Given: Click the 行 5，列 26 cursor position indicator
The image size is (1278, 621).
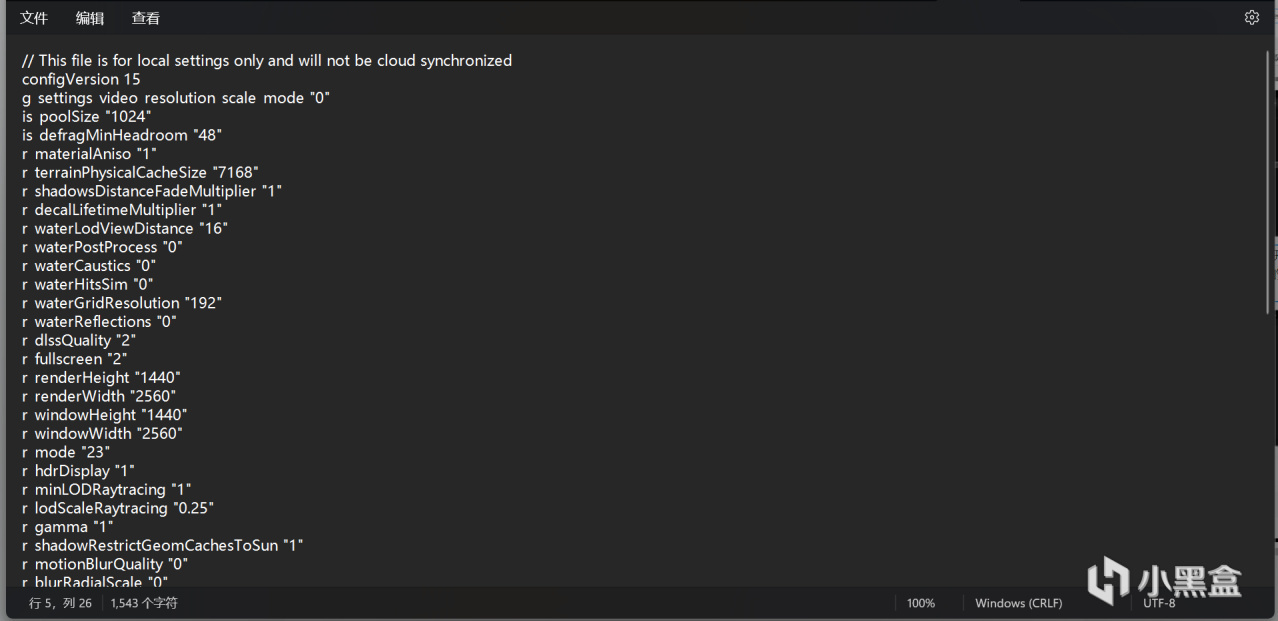Looking at the screenshot, I should coord(60,603).
